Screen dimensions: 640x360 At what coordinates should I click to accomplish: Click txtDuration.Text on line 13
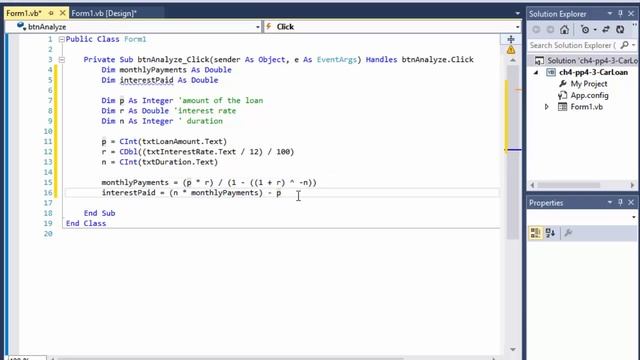pyautogui.click(x=178, y=162)
